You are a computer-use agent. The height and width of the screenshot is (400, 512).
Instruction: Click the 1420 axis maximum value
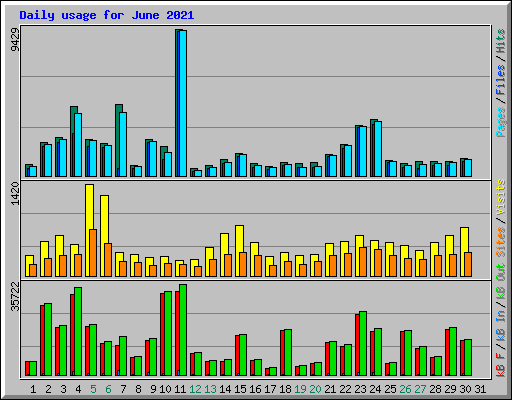[15, 193]
